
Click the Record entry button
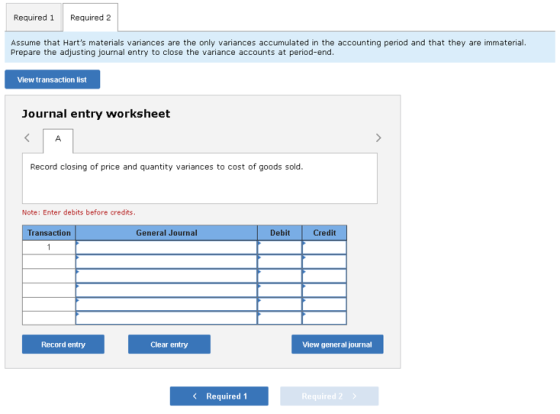click(63, 344)
